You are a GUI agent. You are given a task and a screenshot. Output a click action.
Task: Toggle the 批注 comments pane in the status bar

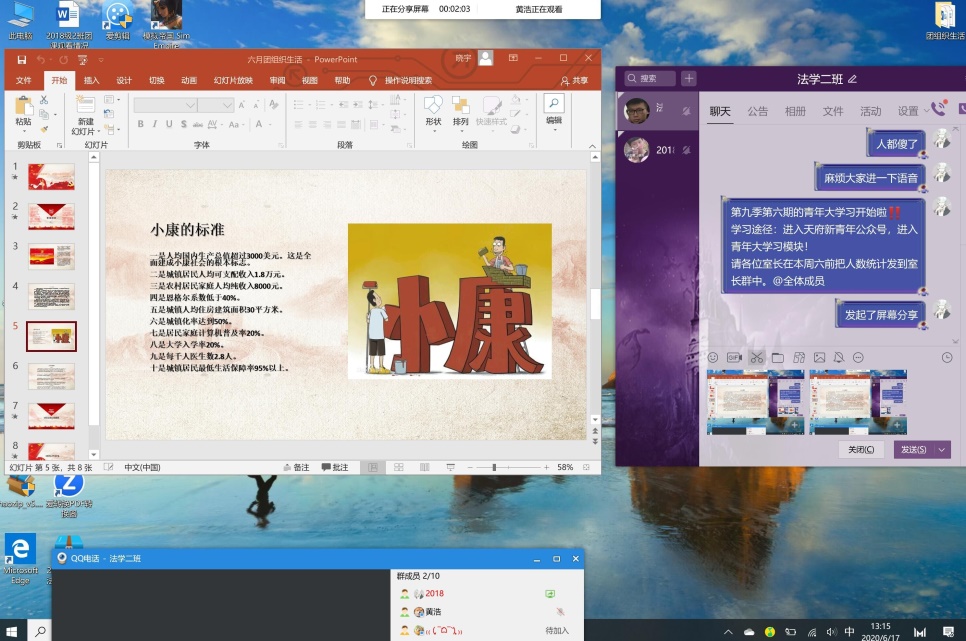(335, 467)
